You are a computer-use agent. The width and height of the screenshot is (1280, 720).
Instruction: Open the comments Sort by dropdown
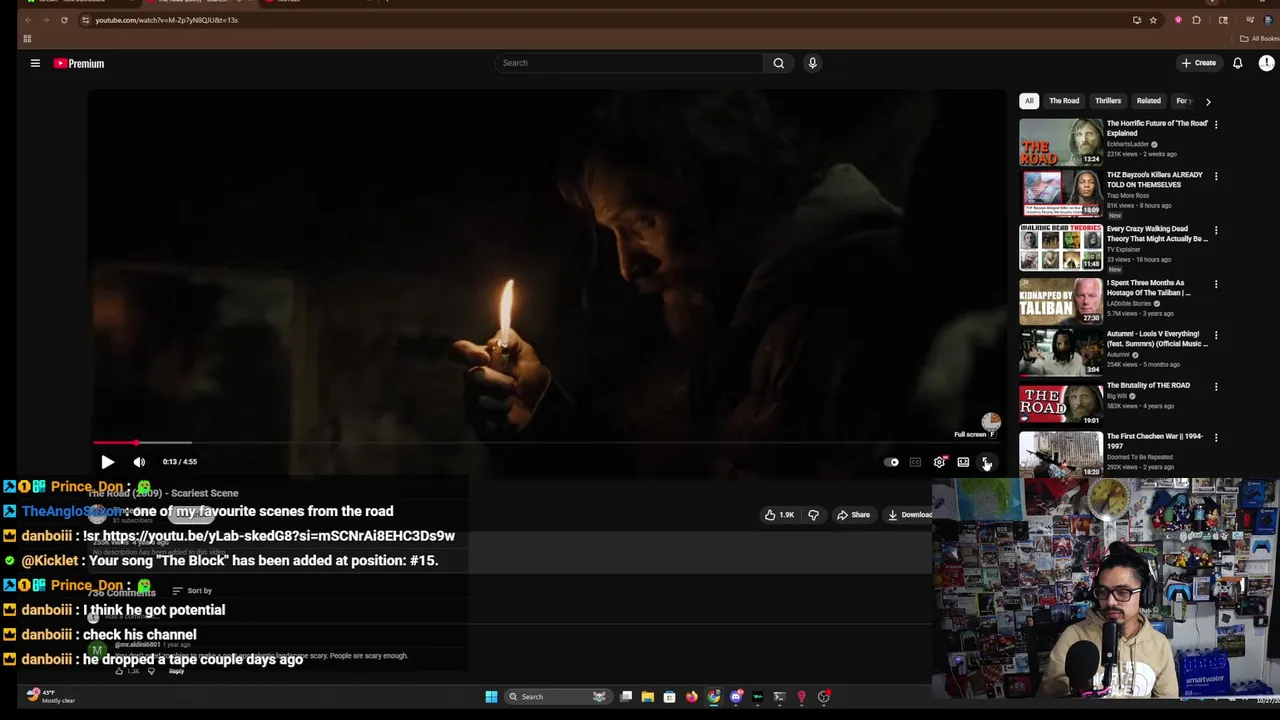pos(192,591)
